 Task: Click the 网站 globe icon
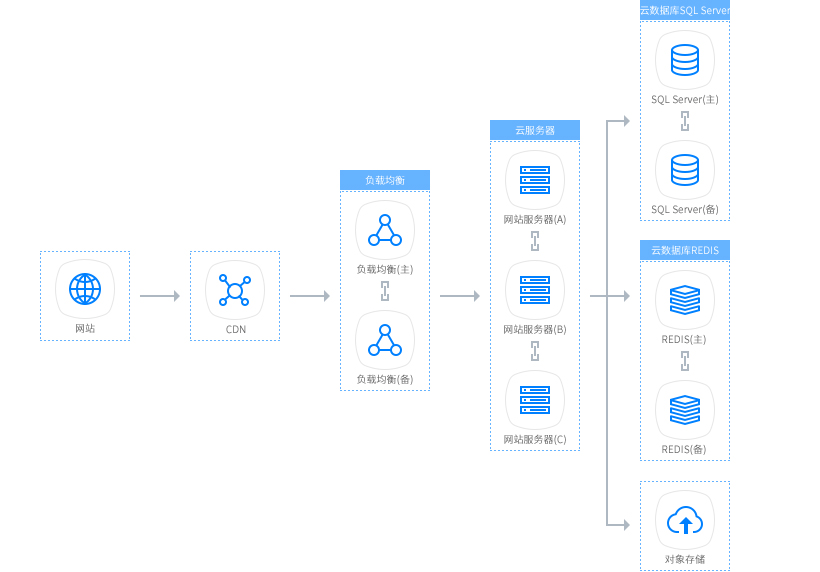[85, 289]
